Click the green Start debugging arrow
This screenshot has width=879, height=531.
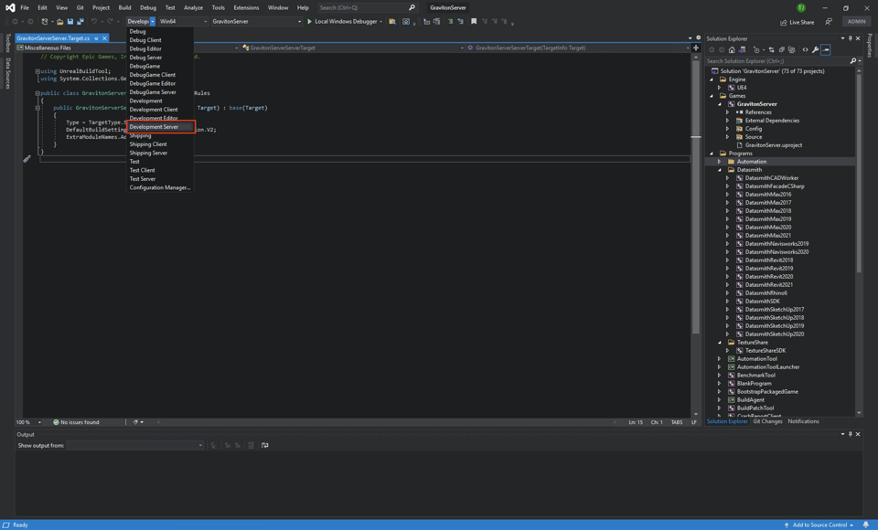pos(309,21)
